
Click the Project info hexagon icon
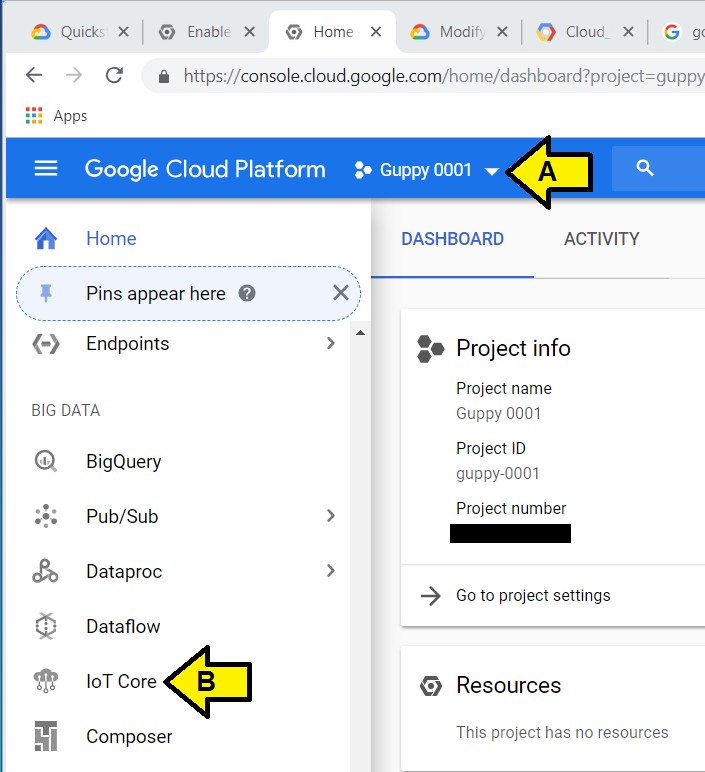(430, 349)
